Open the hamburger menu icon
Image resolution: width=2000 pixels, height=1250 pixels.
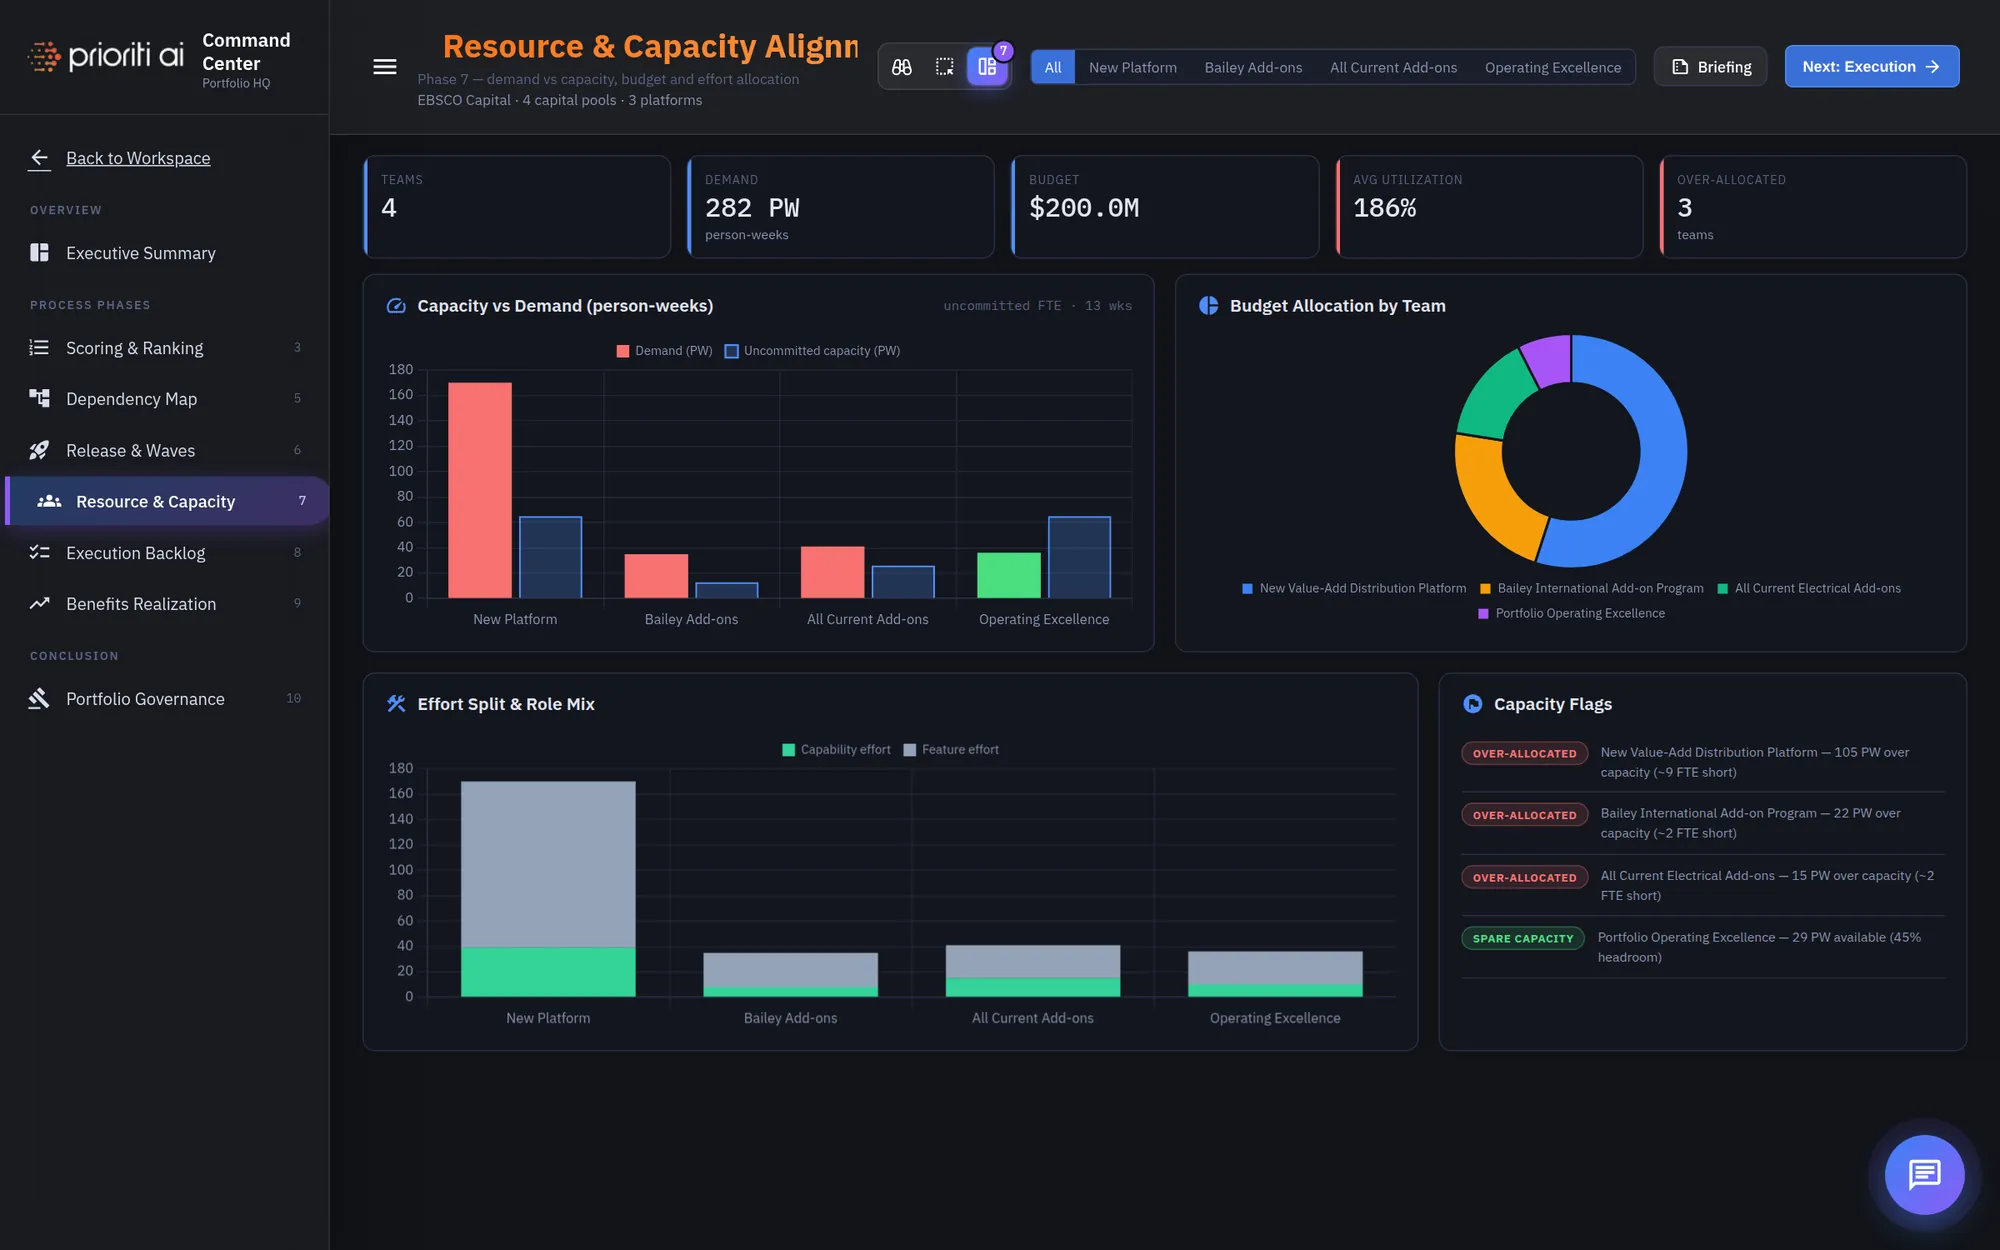[384, 67]
